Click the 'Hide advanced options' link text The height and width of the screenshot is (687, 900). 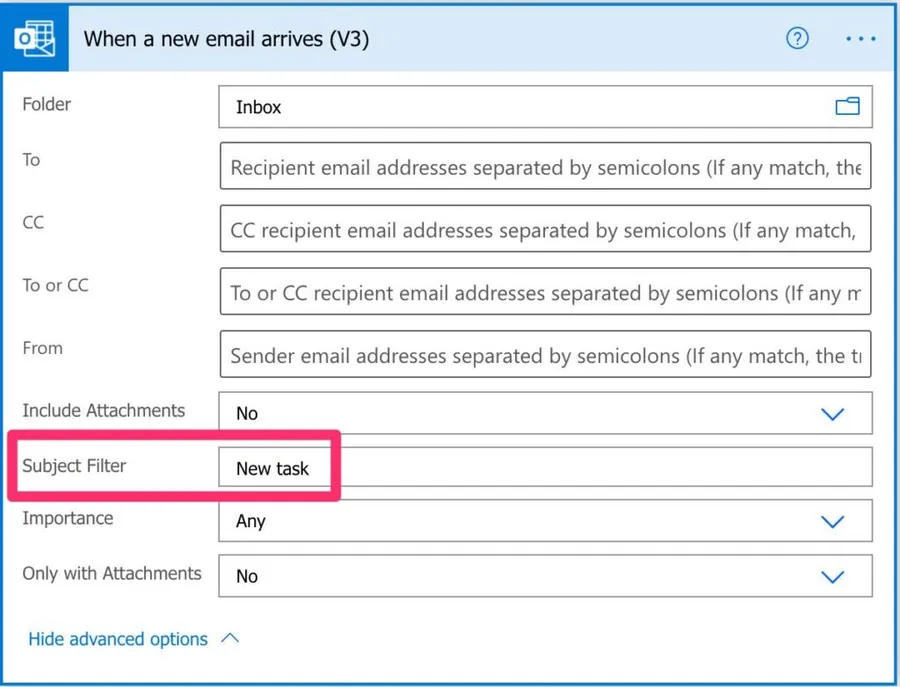(x=118, y=639)
